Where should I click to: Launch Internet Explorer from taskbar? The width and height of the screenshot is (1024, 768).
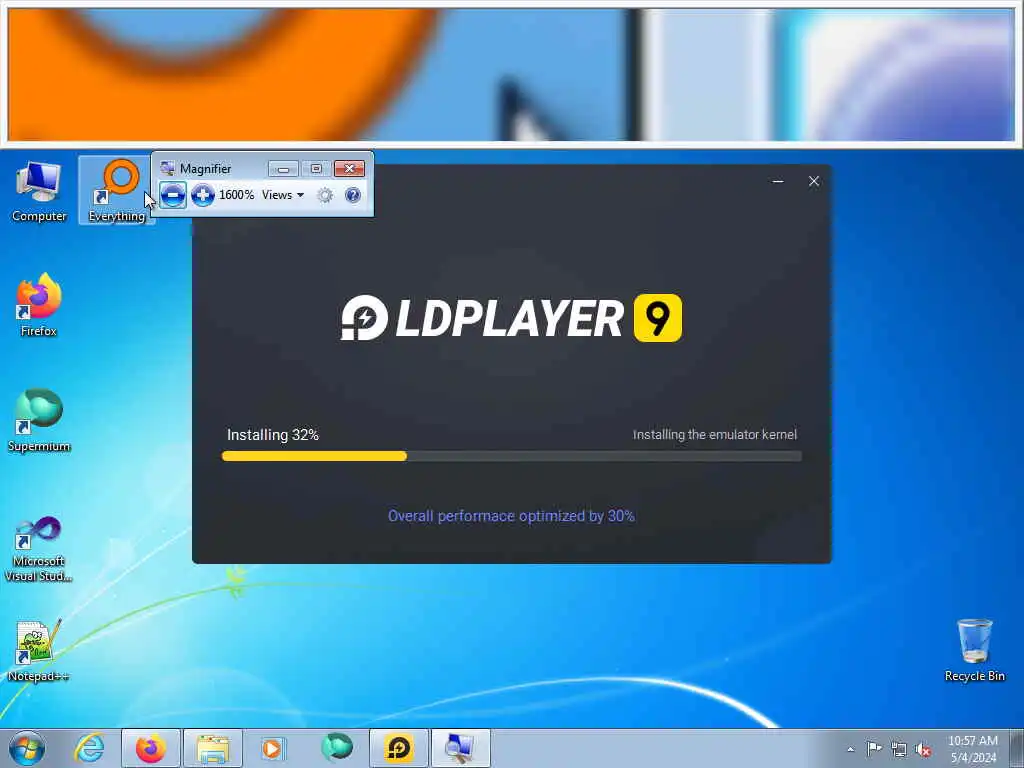tap(89, 748)
